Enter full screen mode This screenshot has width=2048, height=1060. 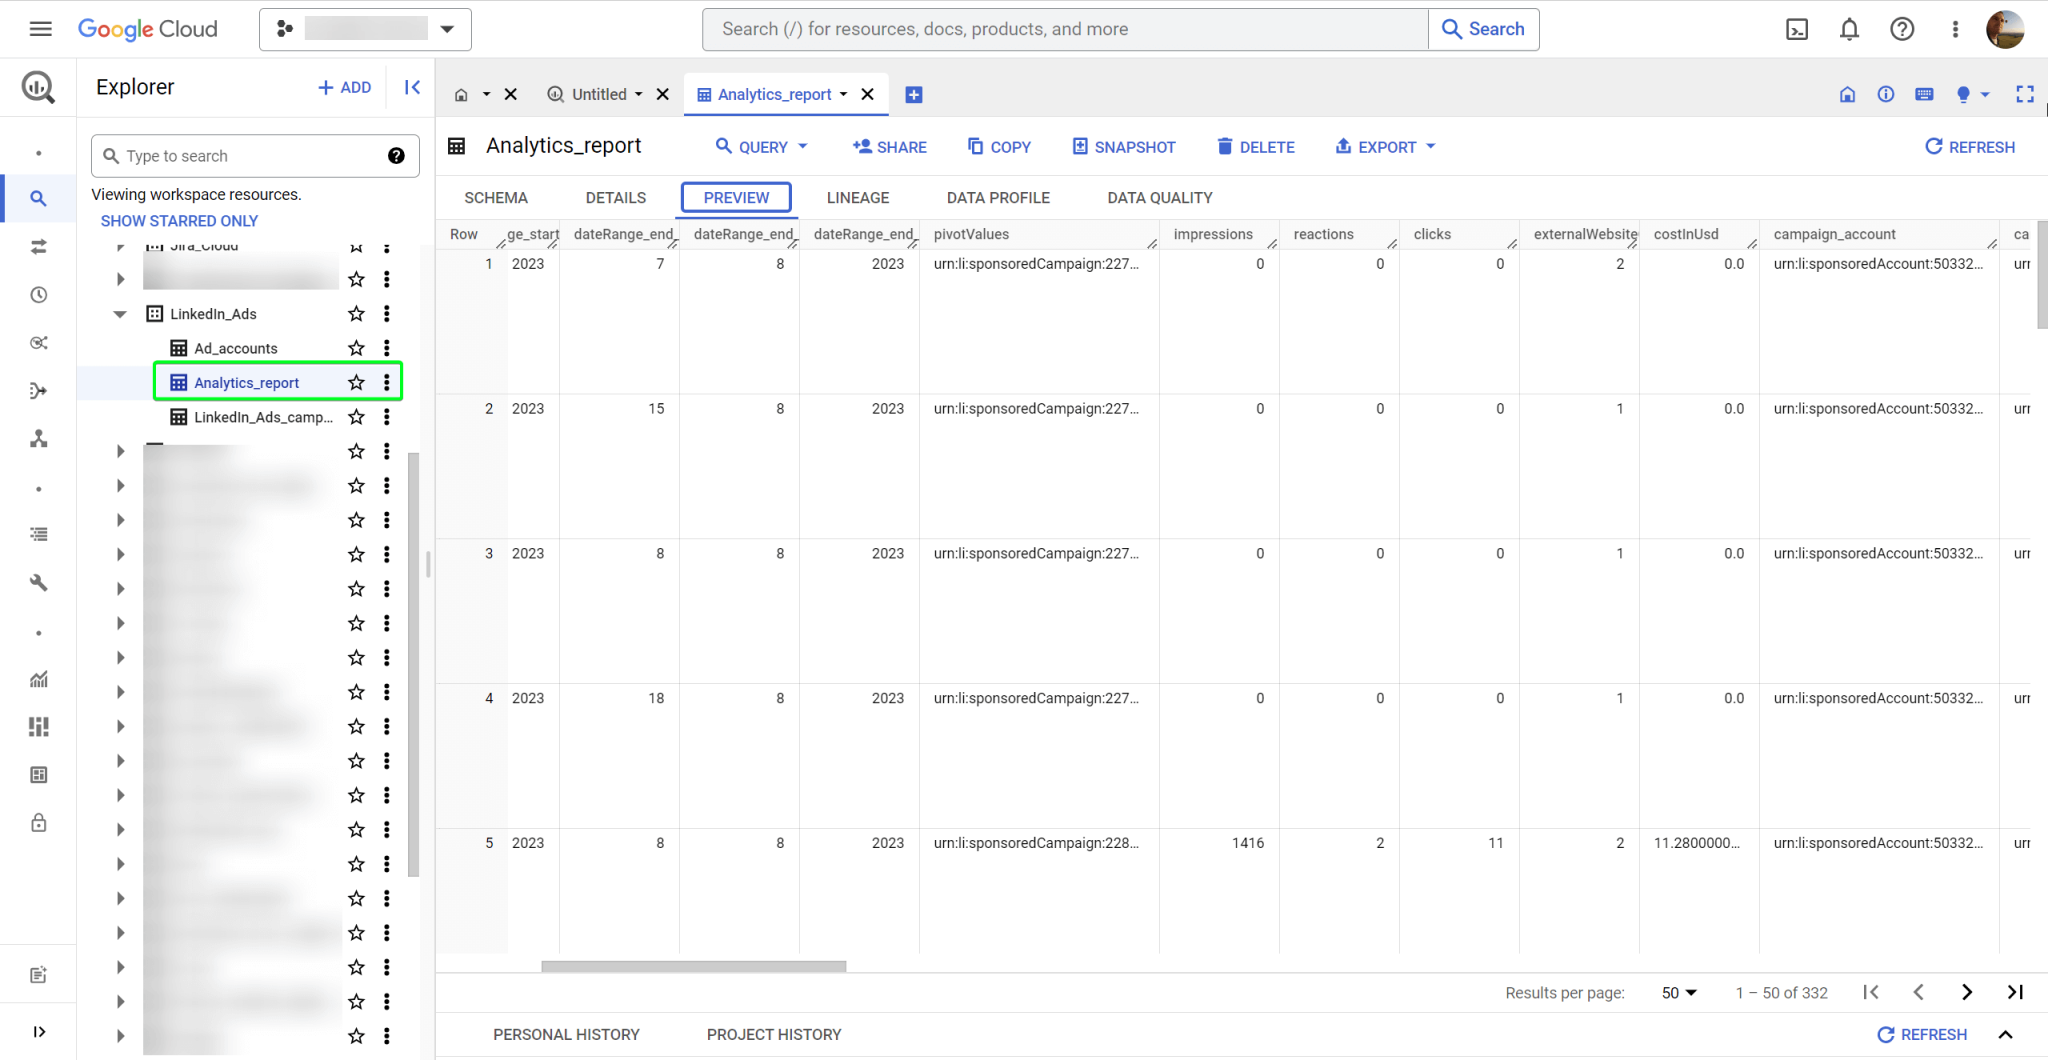click(2026, 94)
